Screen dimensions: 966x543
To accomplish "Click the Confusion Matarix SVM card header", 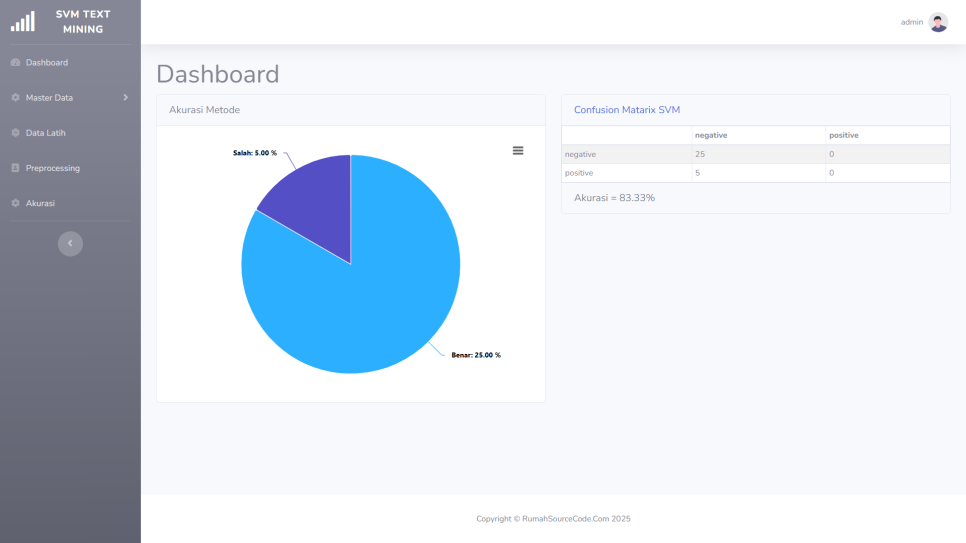I will pyautogui.click(x=627, y=110).
